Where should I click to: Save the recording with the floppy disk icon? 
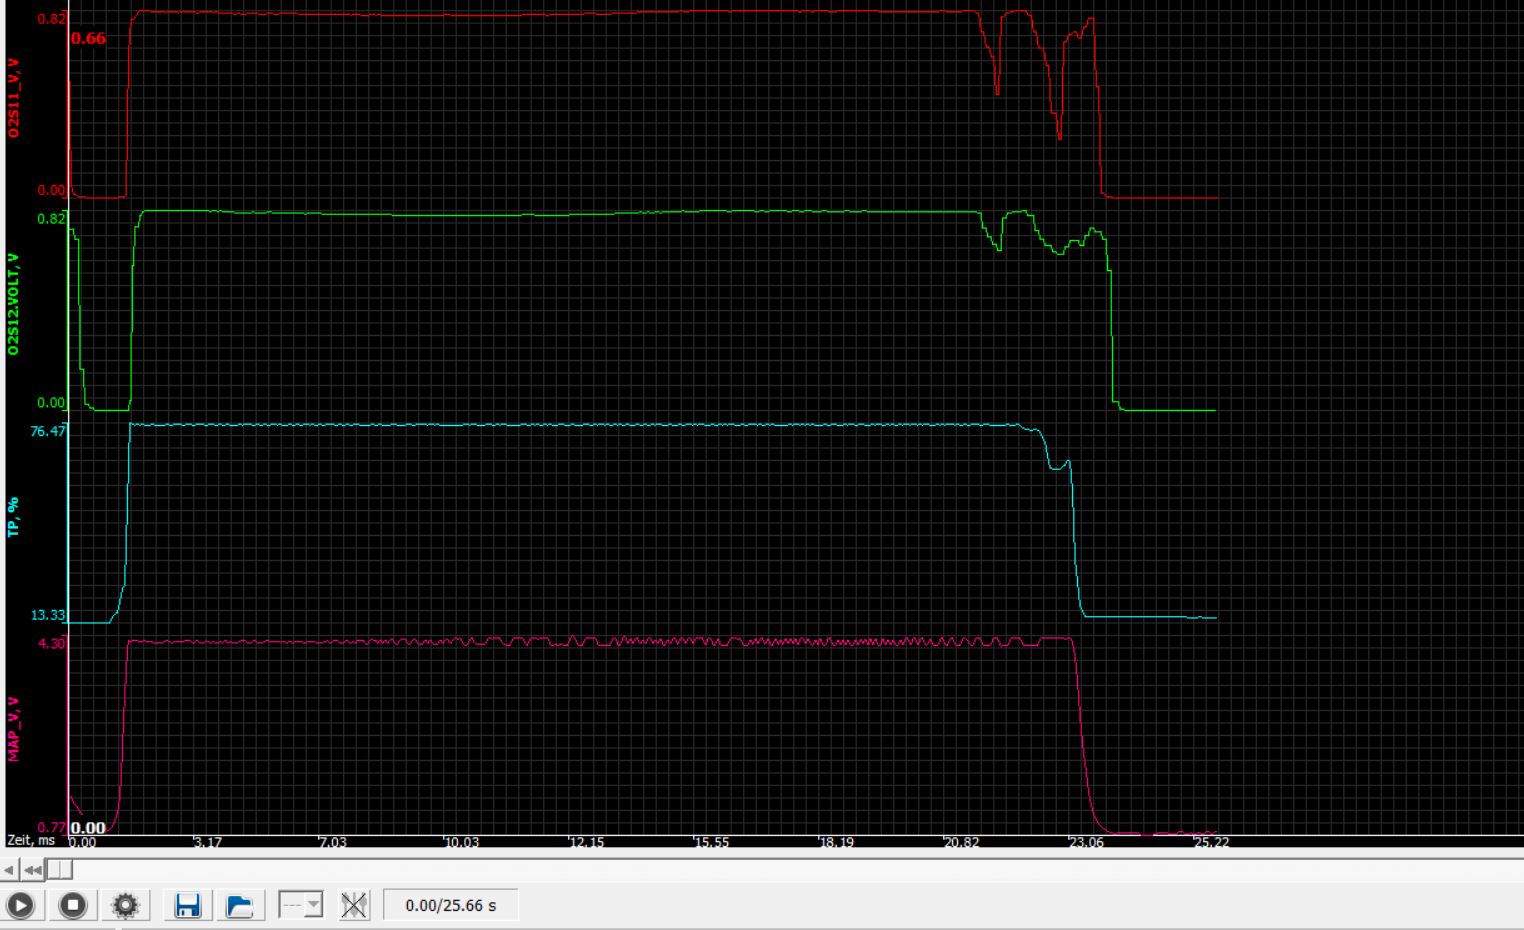[187, 905]
